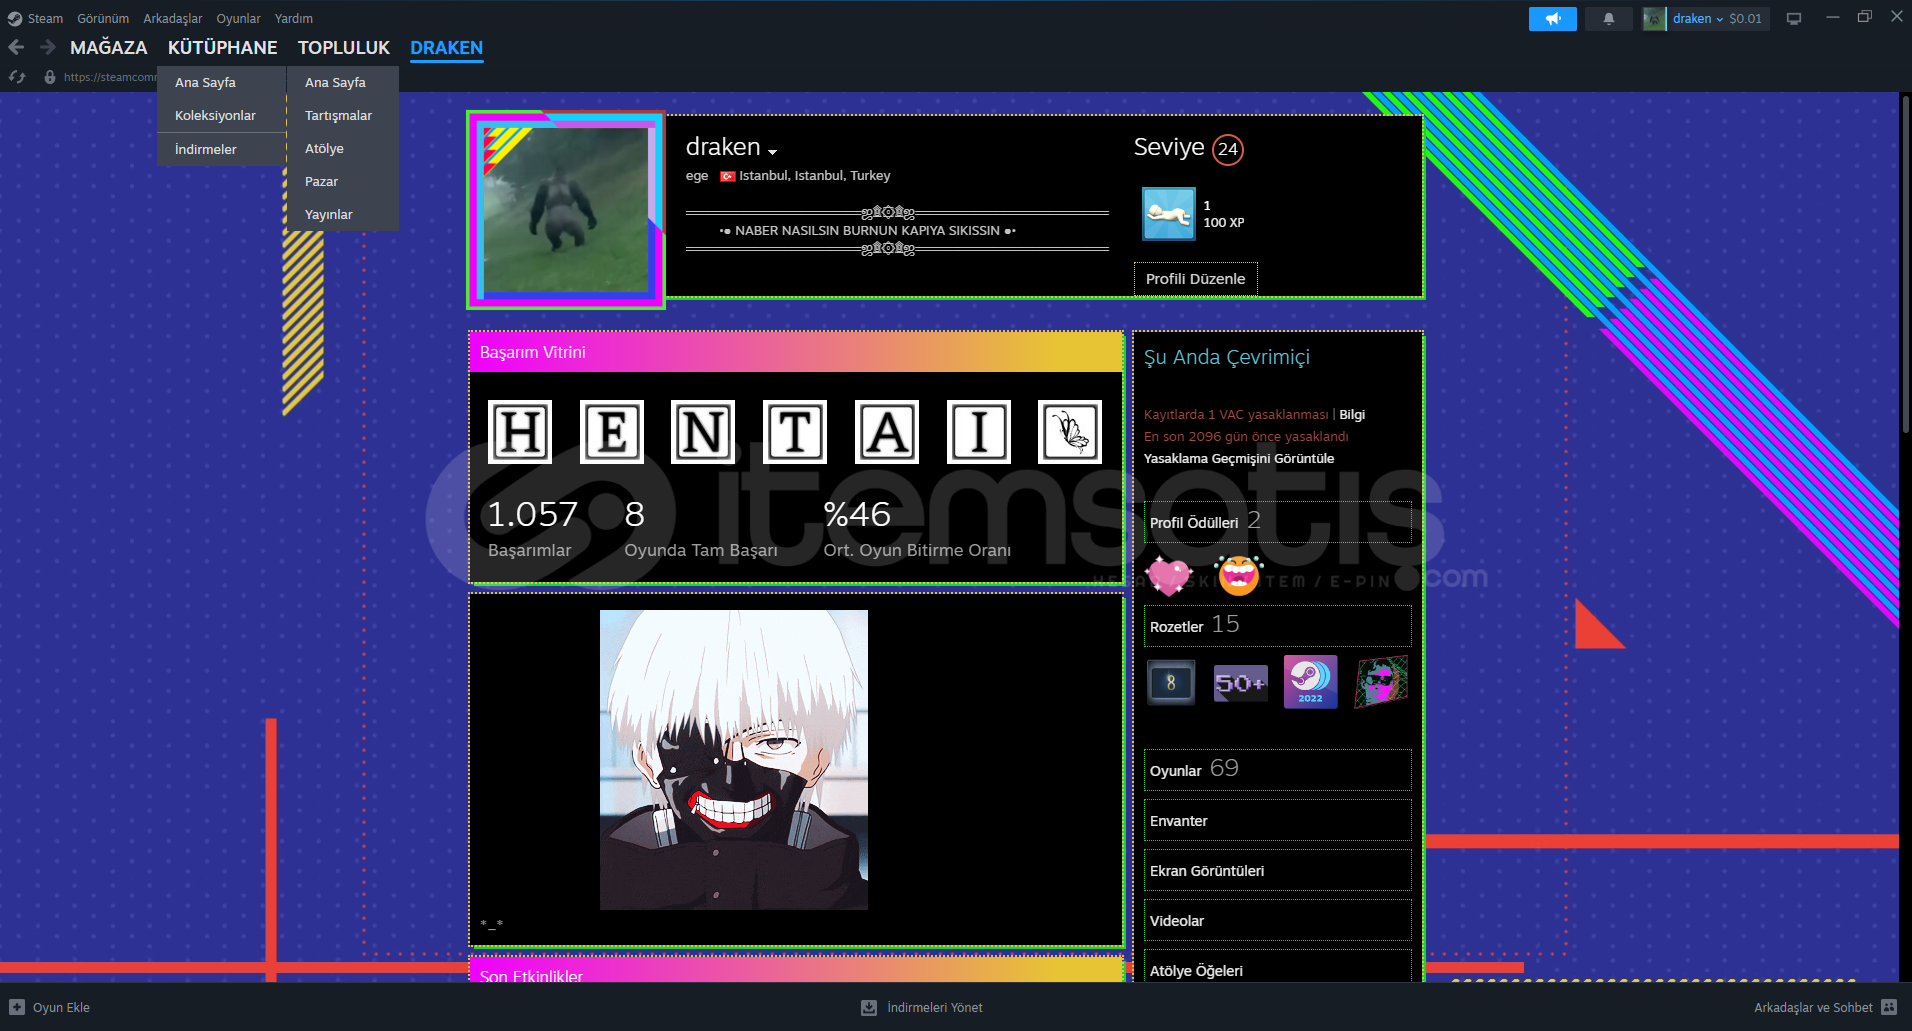Click the H achievement tile
Viewport: 1912px width, 1031px height.
coord(520,432)
